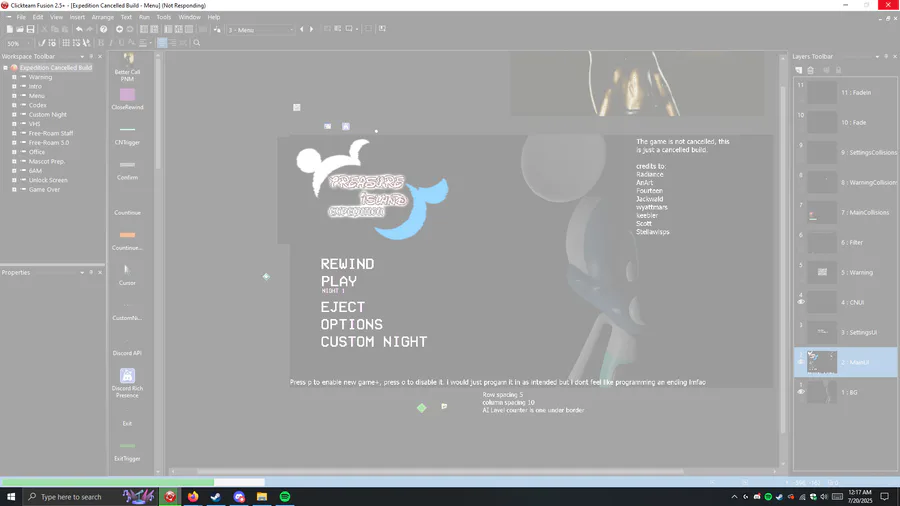Screen dimensions: 900x506
Task: Click the align left text icon
Action: click(x=162, y=43)
